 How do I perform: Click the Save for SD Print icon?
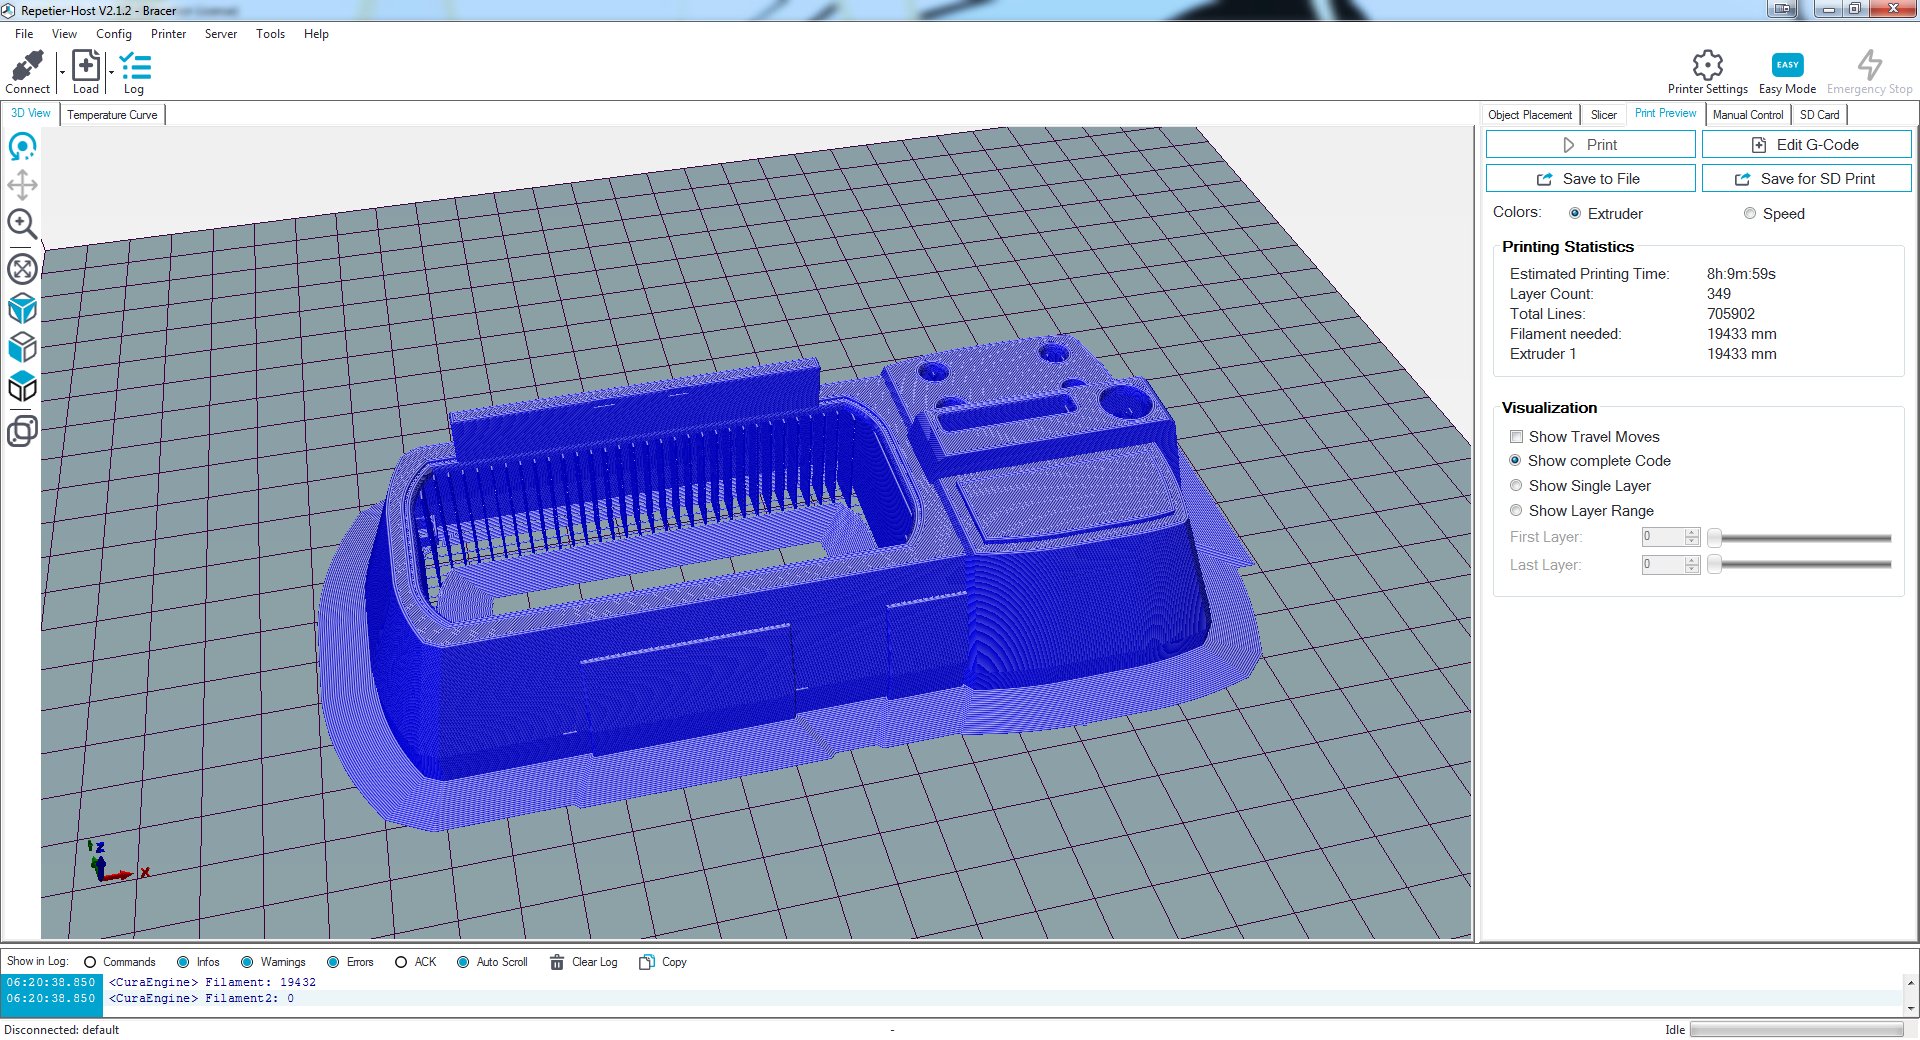(1743, 179)
